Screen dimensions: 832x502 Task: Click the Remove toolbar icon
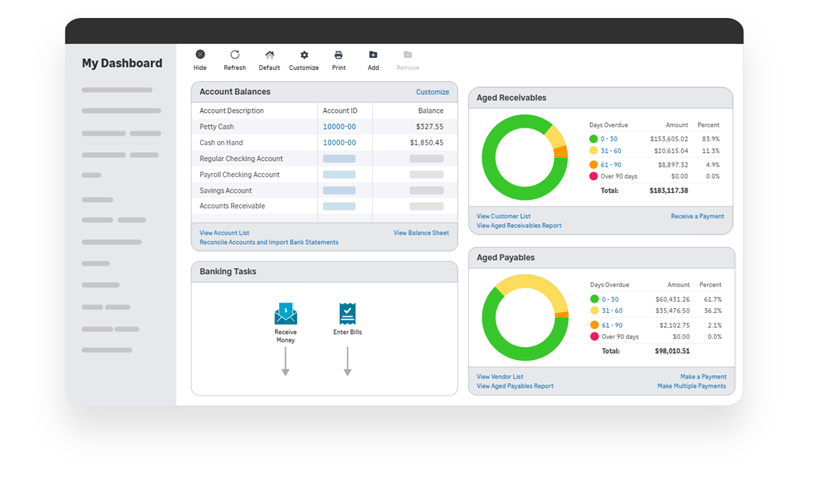408,55
